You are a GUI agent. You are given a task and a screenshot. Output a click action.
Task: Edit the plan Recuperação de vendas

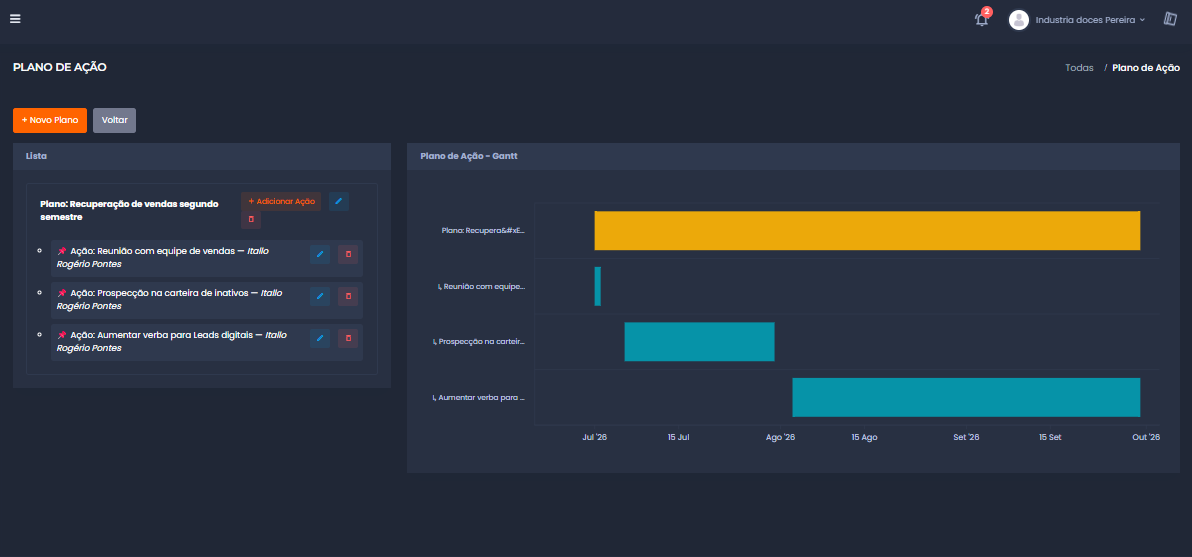point(339,201)
